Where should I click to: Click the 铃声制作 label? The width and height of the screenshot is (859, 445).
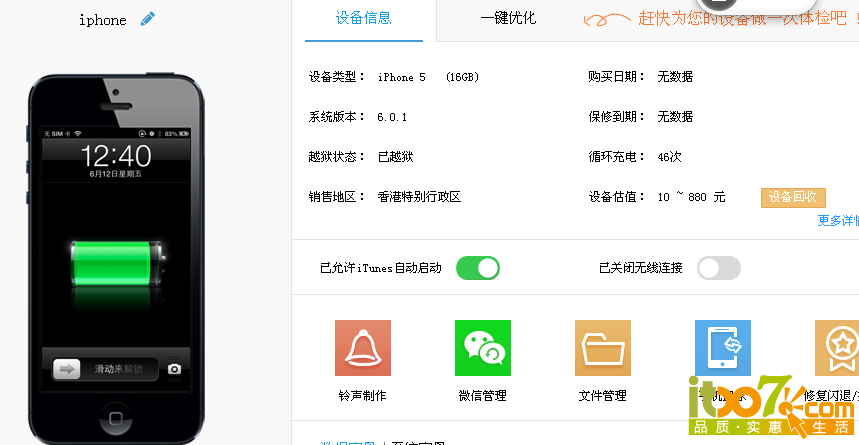pyautogui.click(x=363, y=395)
